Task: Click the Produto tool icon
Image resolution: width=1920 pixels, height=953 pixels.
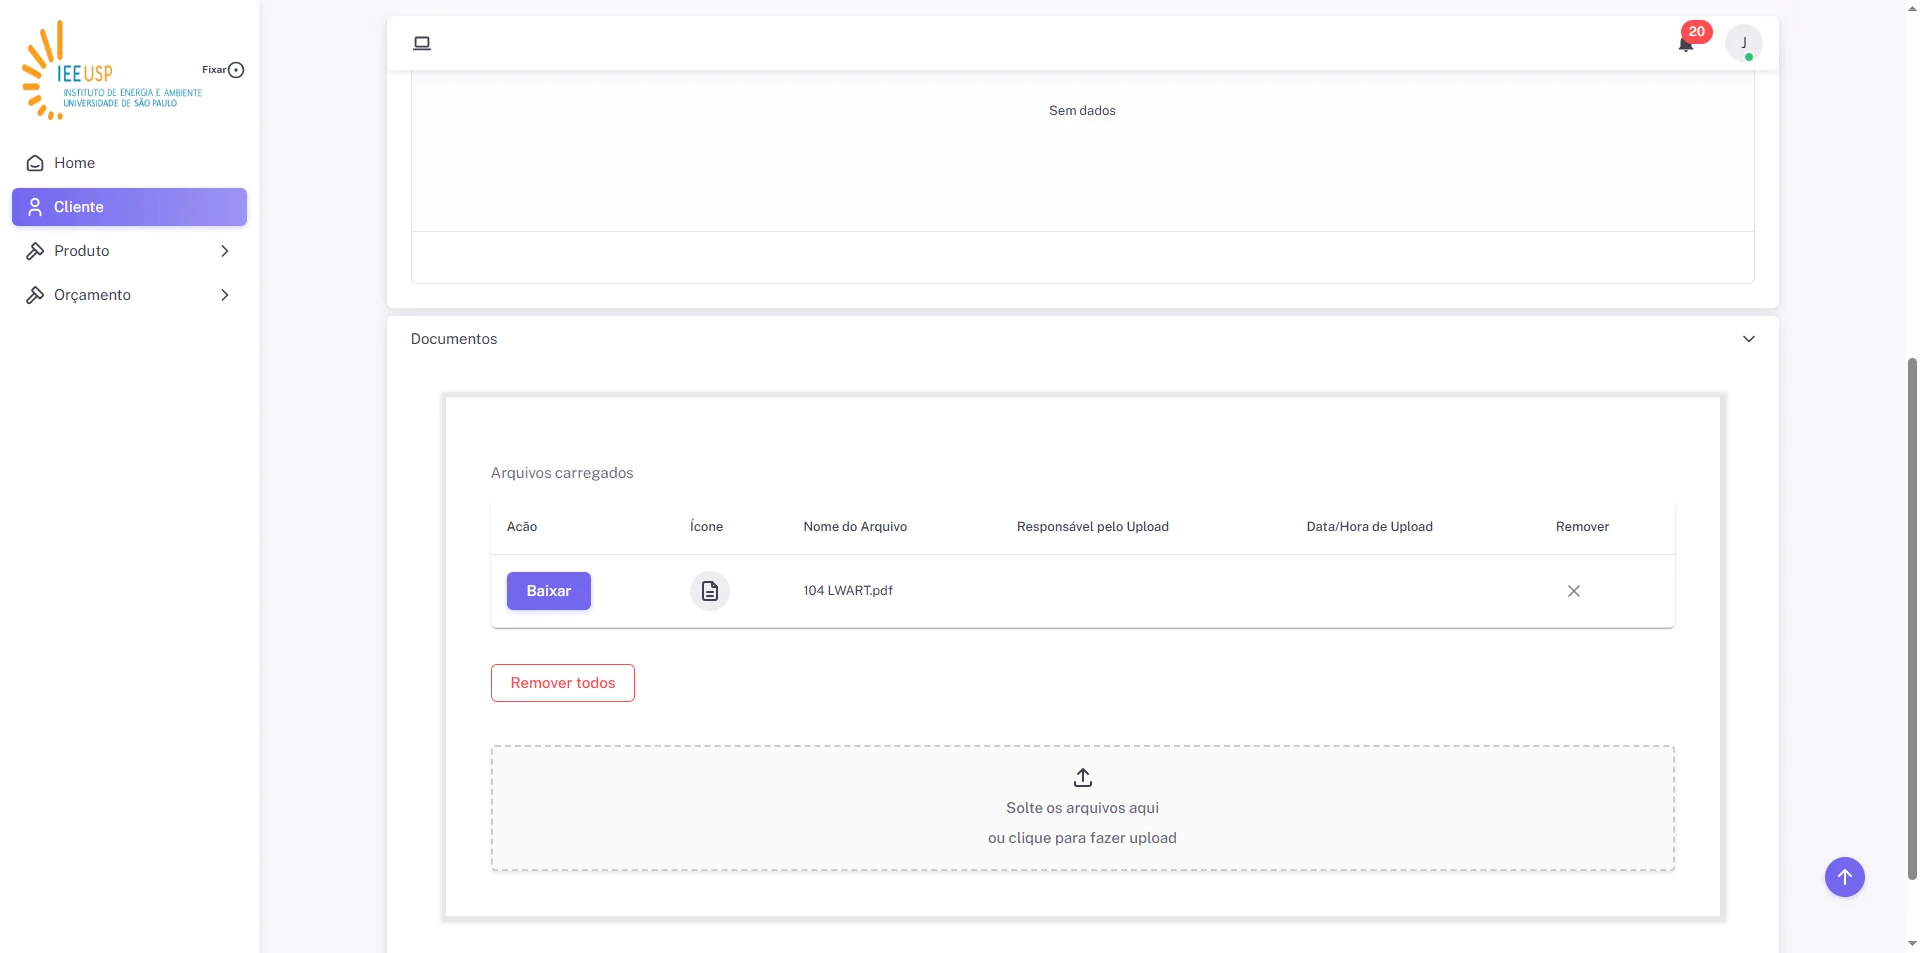Action: pos(35,251)
